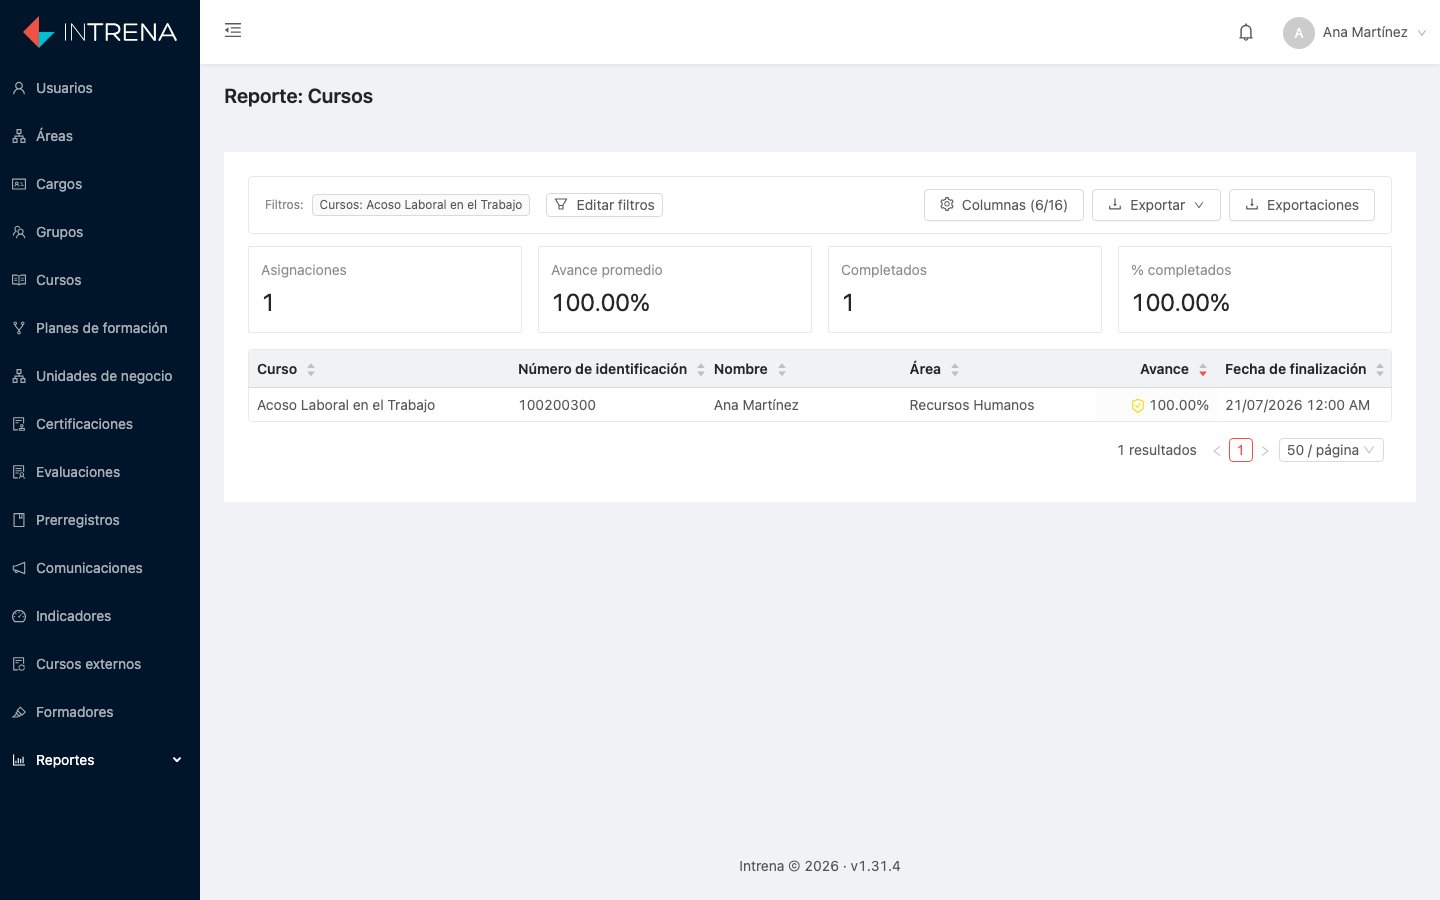Click the Certificaciones icon in sidebar

(x=19, y=424)
